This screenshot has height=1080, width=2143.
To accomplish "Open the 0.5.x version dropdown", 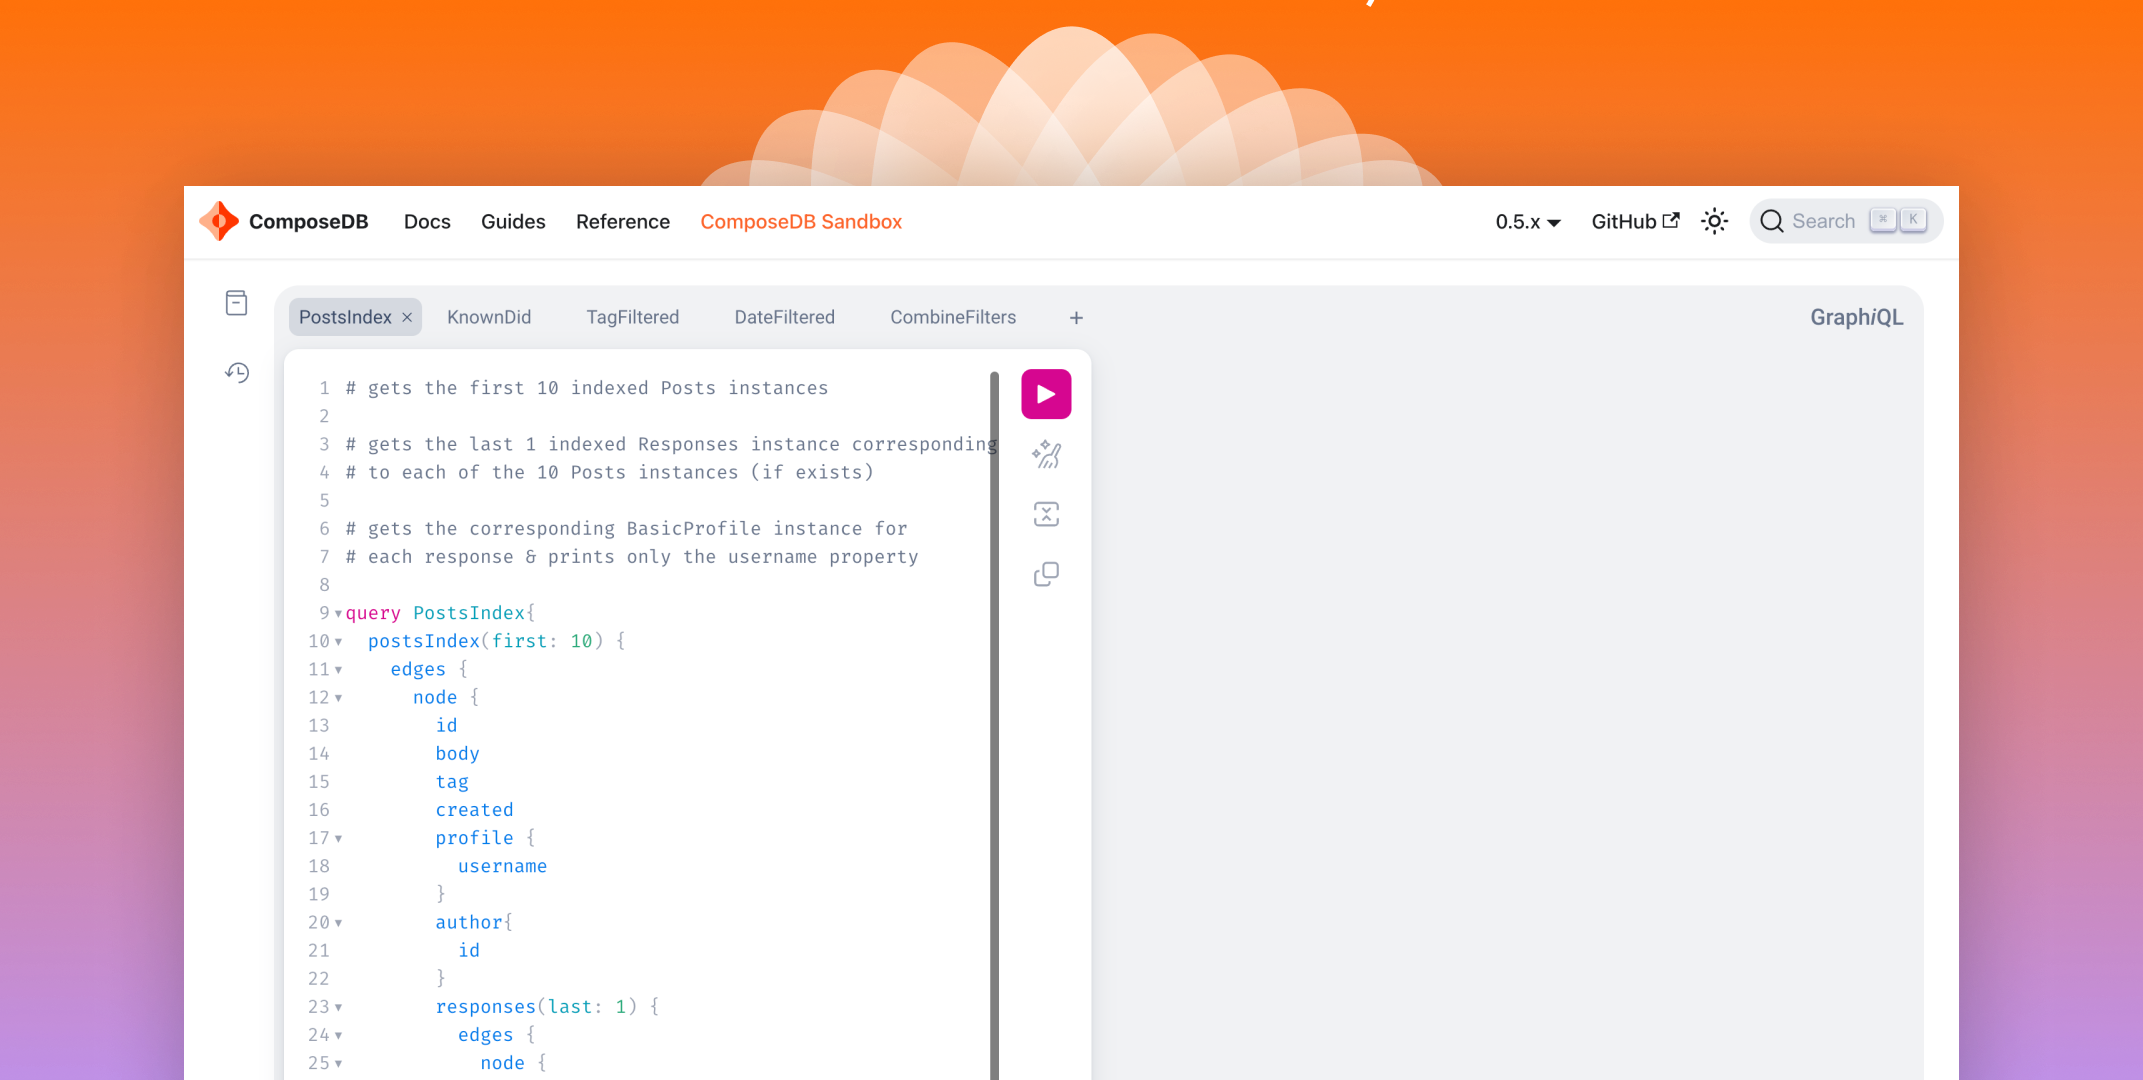I will point(1527,222).
